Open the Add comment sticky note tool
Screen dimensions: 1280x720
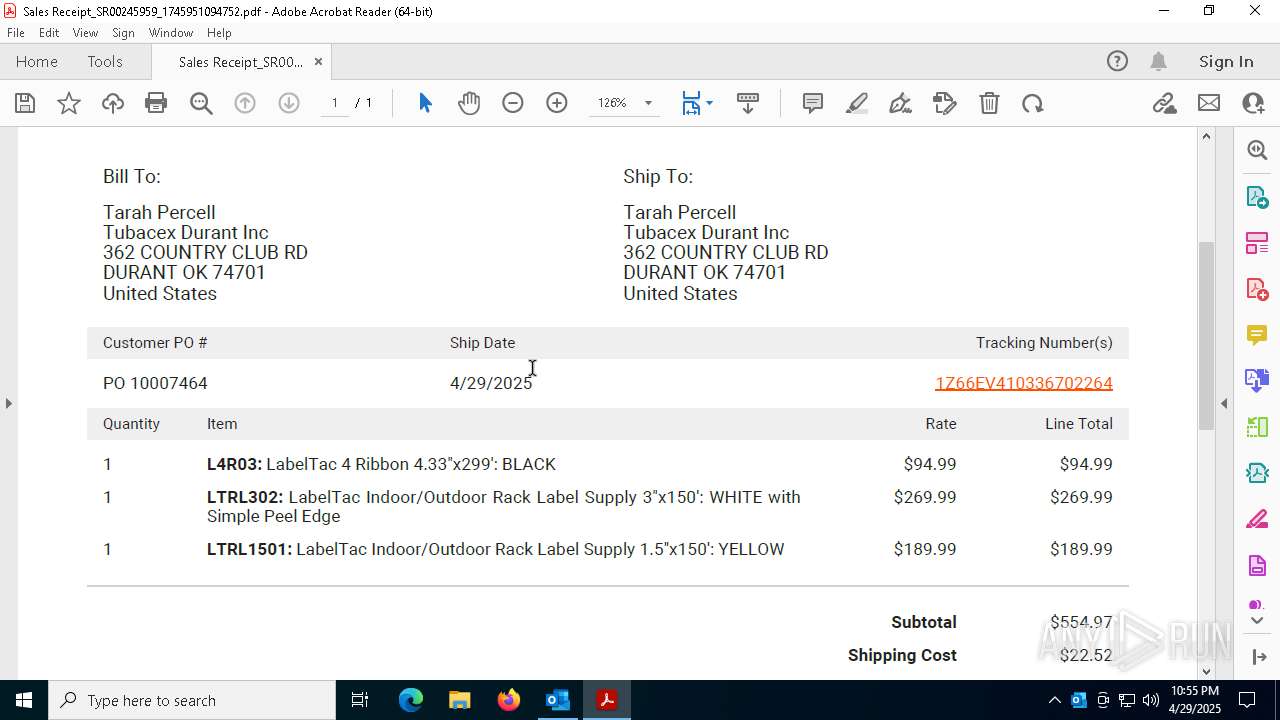[x=813, y=103]
